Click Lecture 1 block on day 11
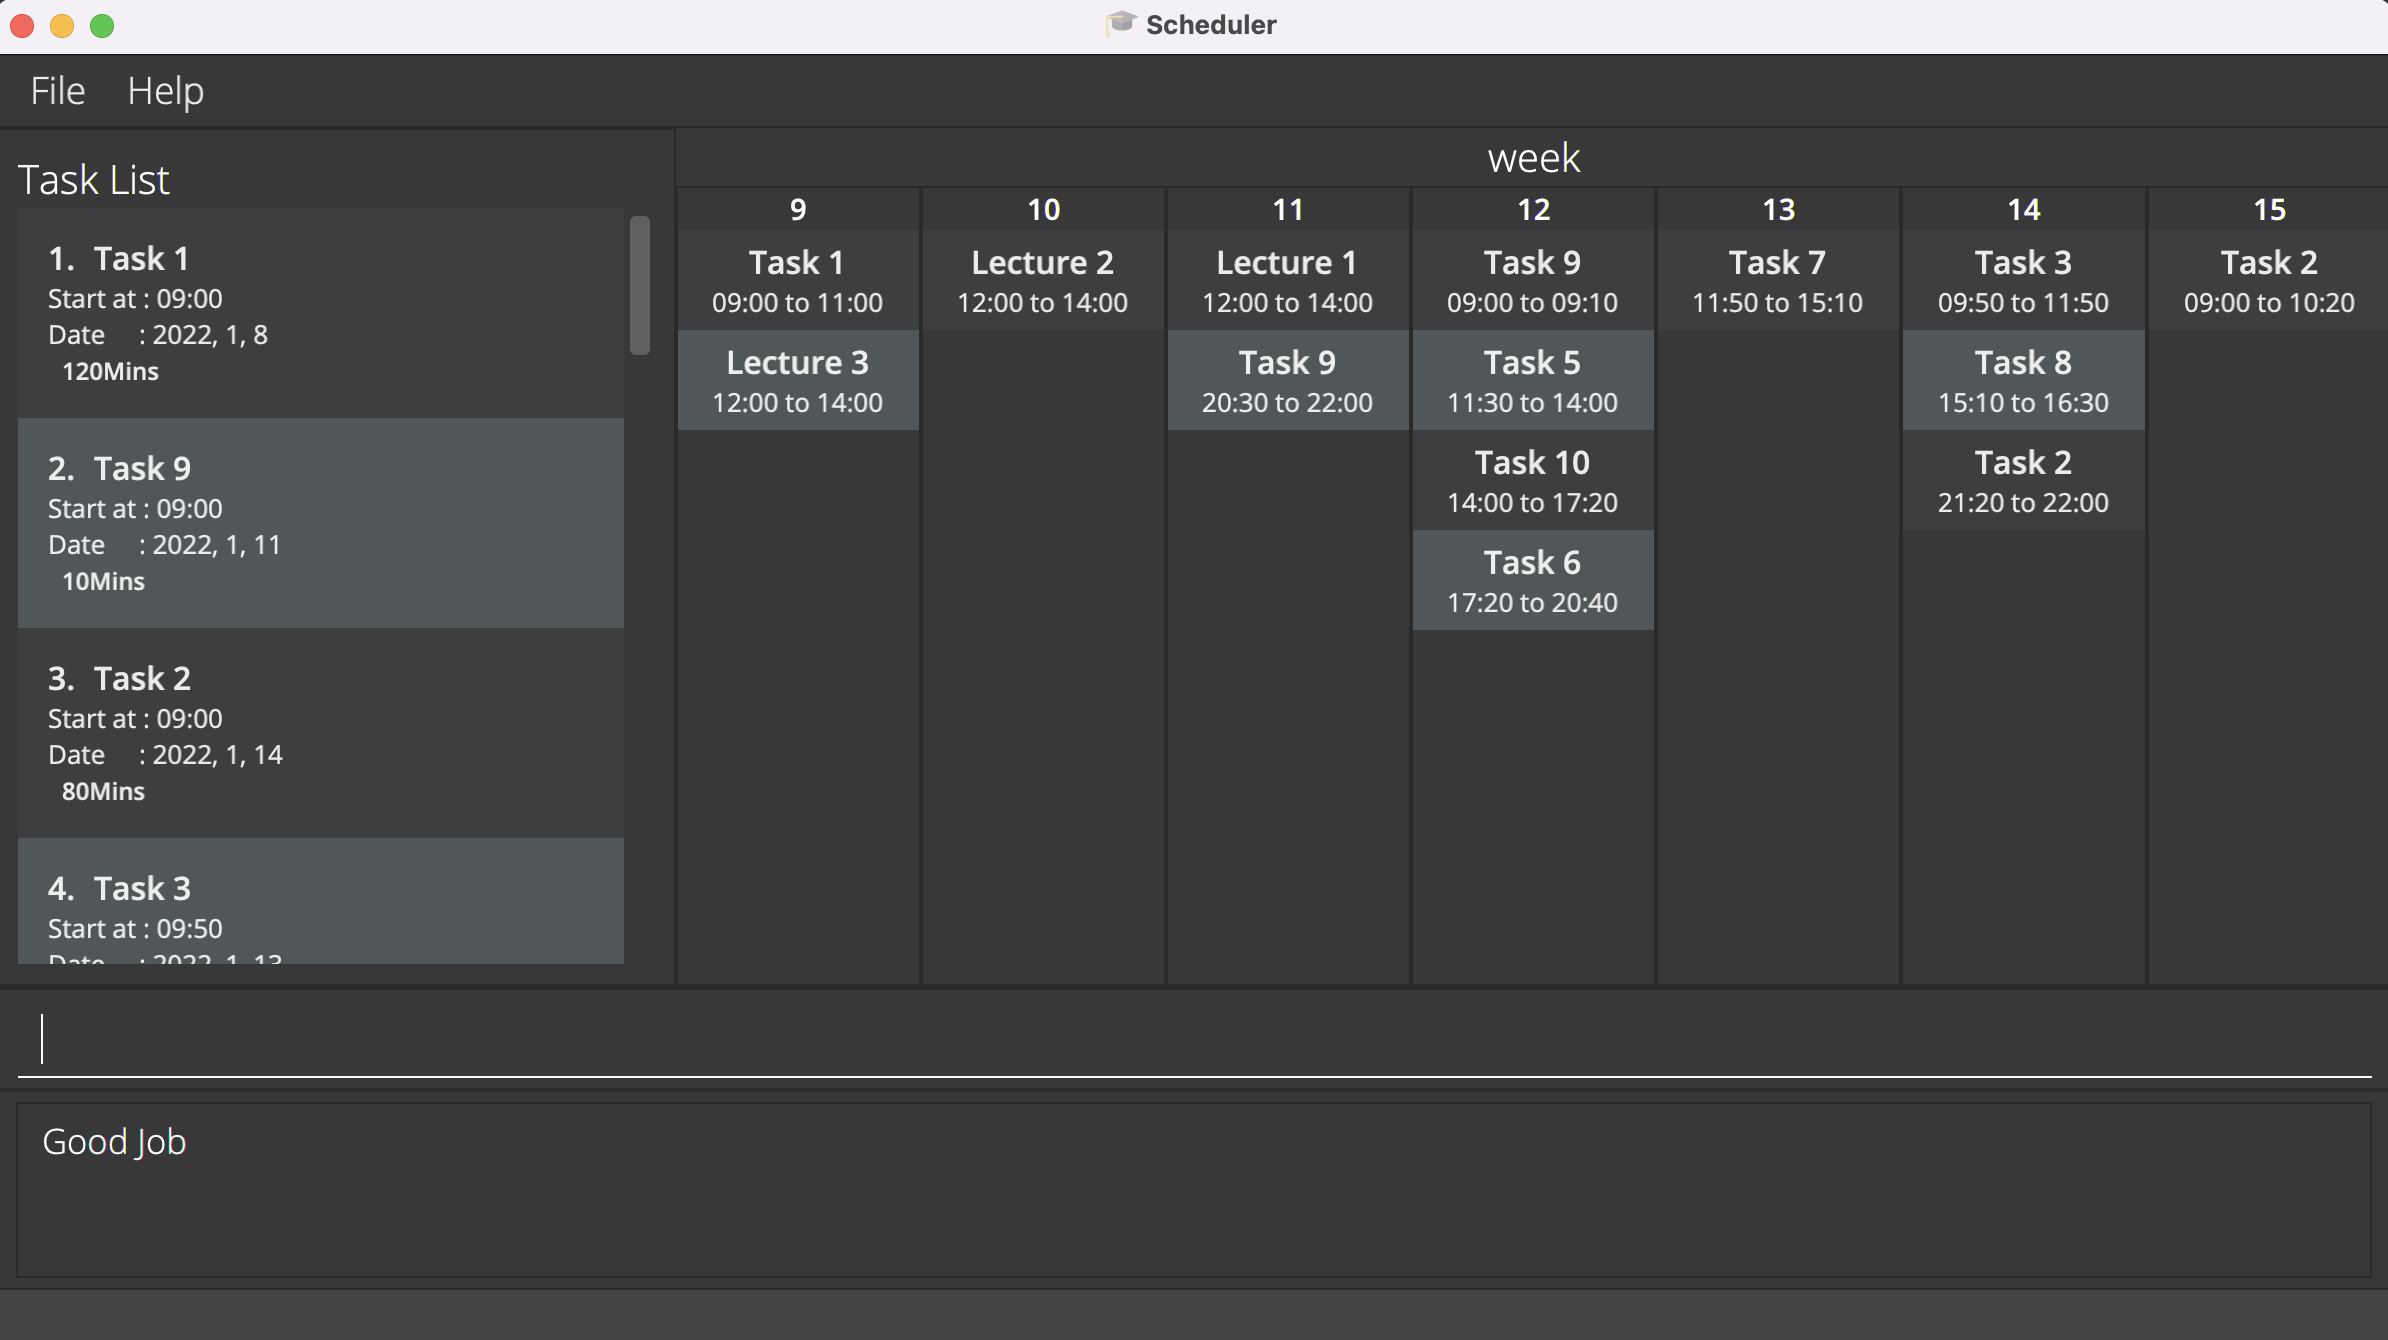2388x1340 pixels. pos(1287,280)
